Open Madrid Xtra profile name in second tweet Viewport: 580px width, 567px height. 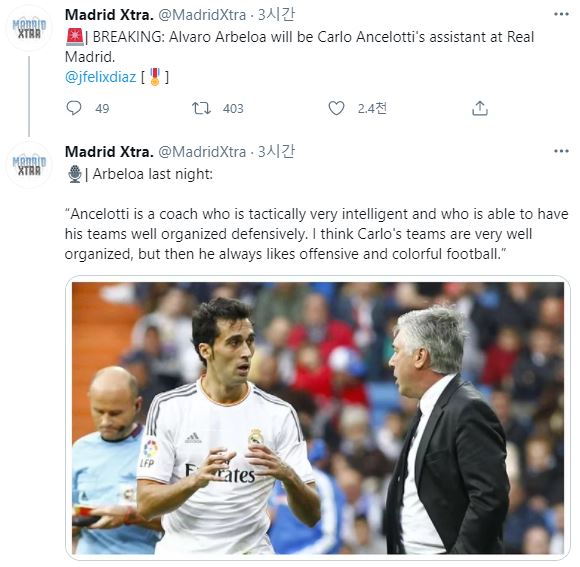[109, 152]
